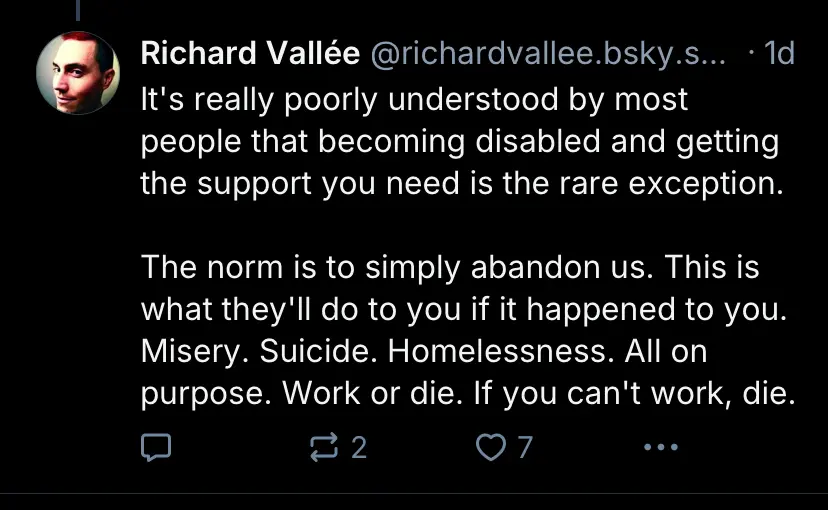
Task: Like the post with the heart icon
Action: click(x=491, y=447)
